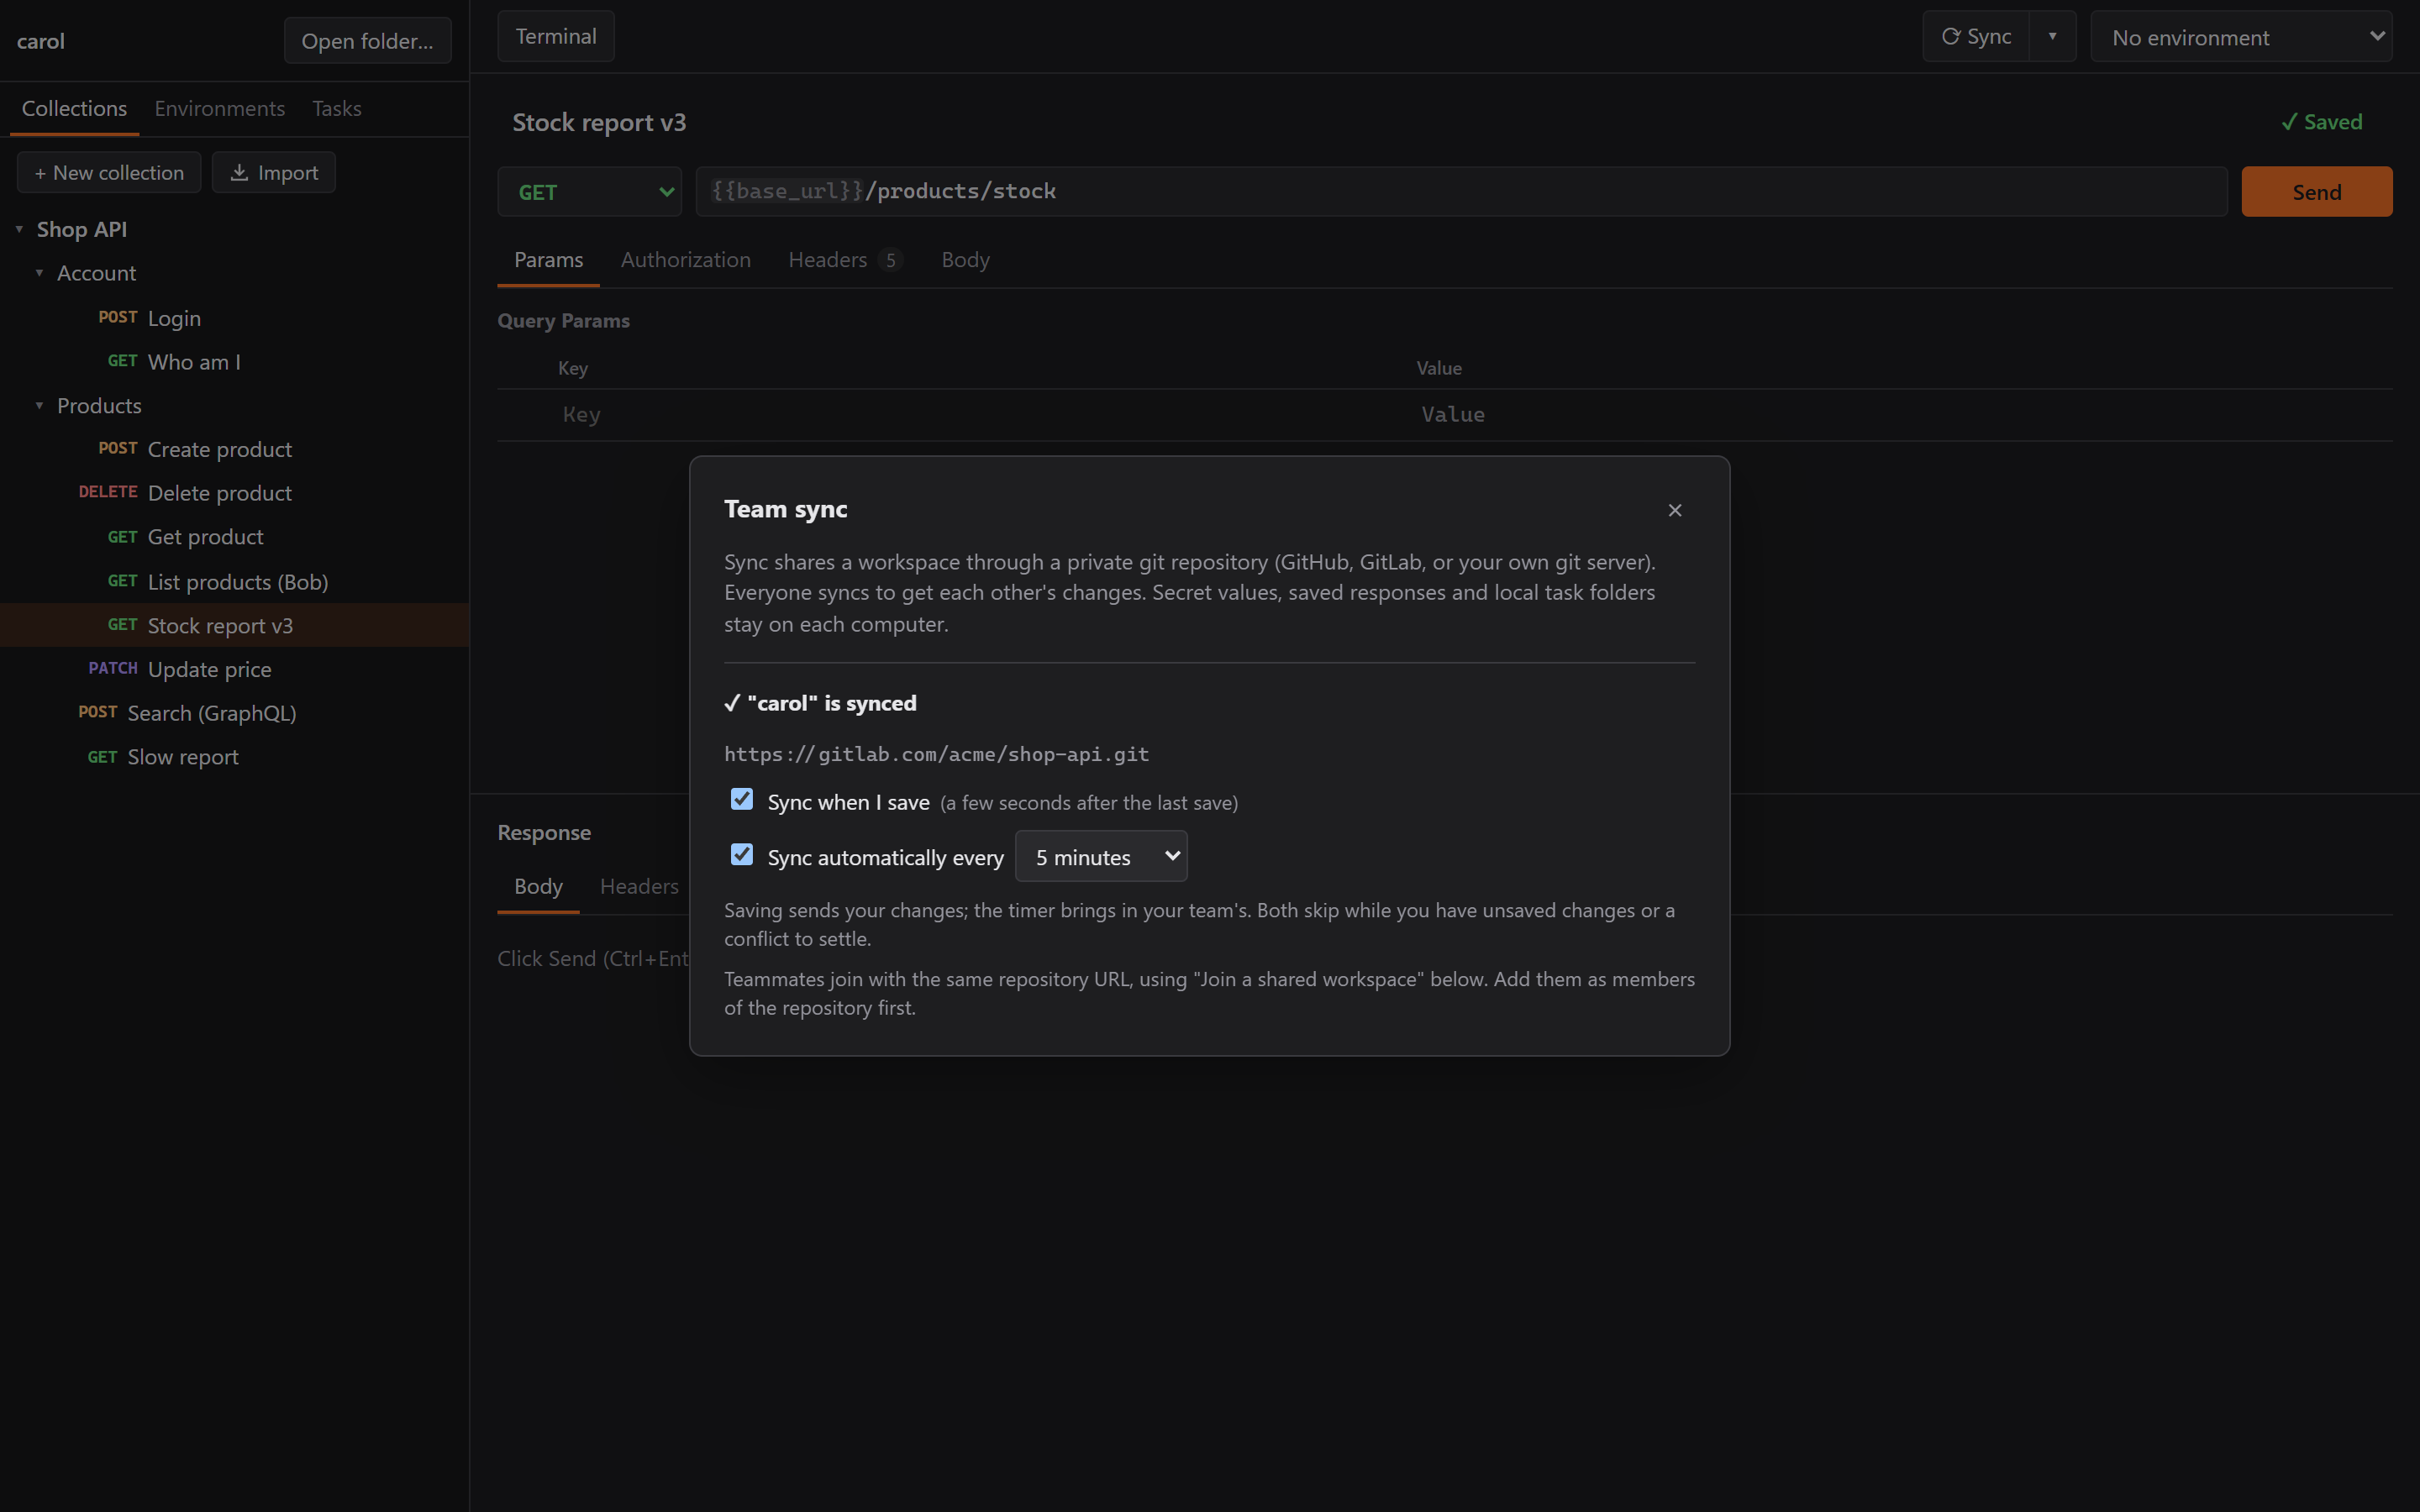The height and width of the screenshot is (1512, 2420).
Task: Open the request Headers tab
Action: (x=845, y=260)
